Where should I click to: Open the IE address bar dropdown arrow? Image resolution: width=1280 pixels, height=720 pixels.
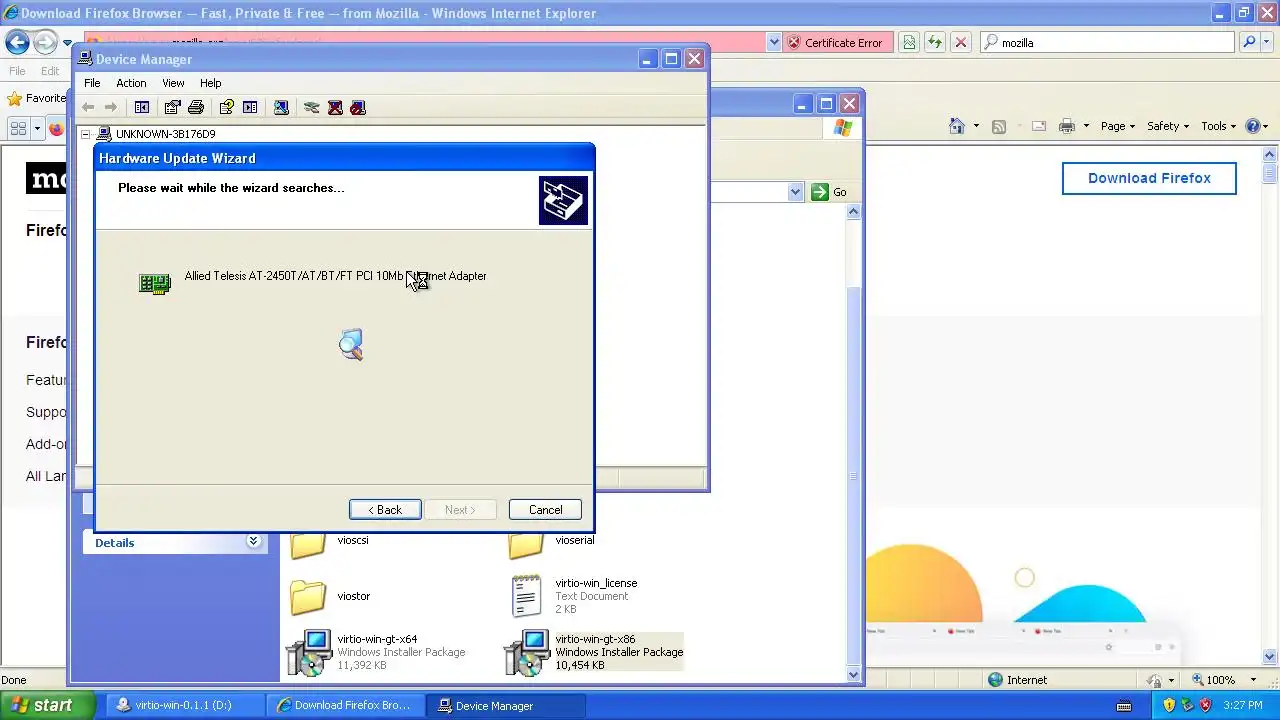[x=774, y=42]
